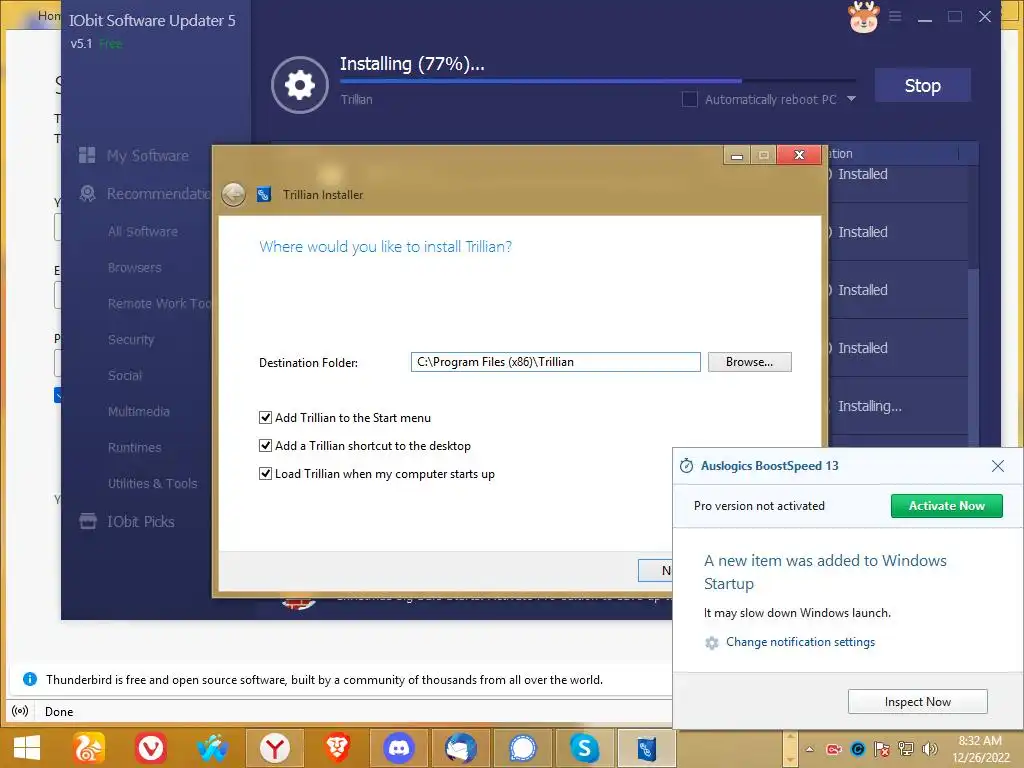Click the info icon beside the Thunderbird message
This screenshot has height=768, width=1024.
30,679
